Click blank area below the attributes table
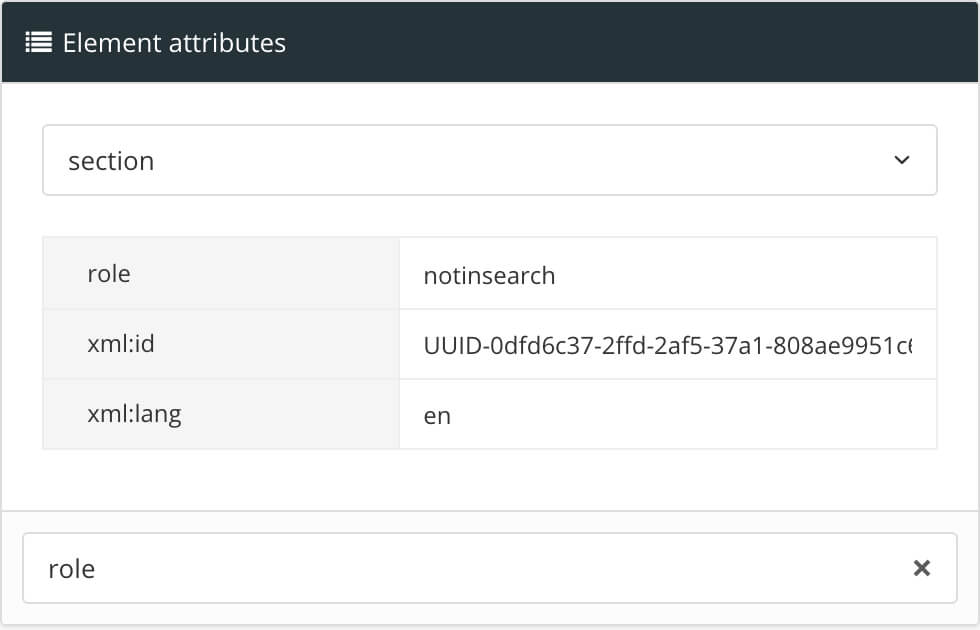The height and width of the screenshot is (630, 980). [x=489, y=480]
